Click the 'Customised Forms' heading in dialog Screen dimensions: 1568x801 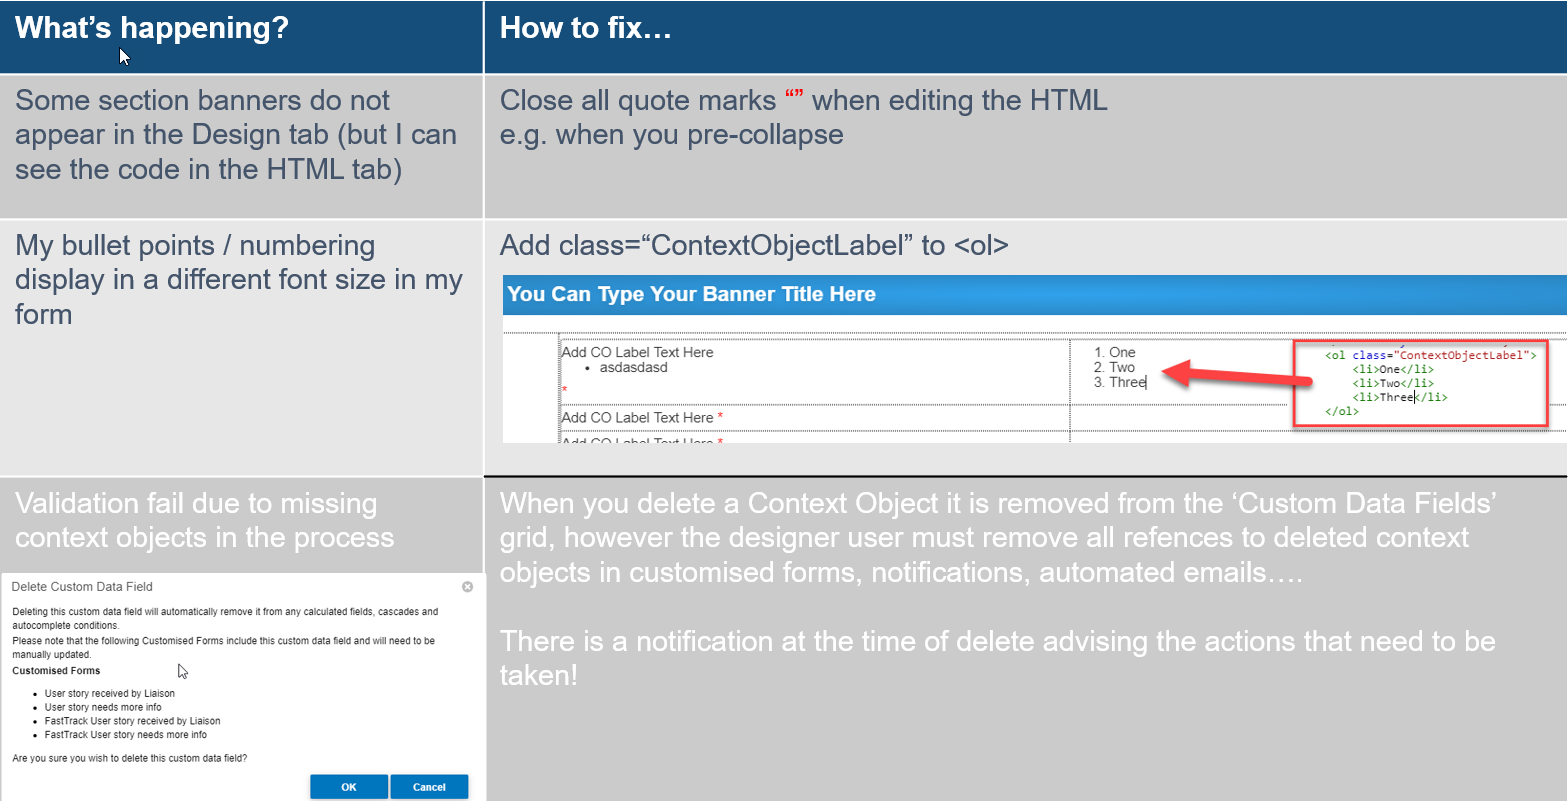pyautogui.click(x=56, y=671)
